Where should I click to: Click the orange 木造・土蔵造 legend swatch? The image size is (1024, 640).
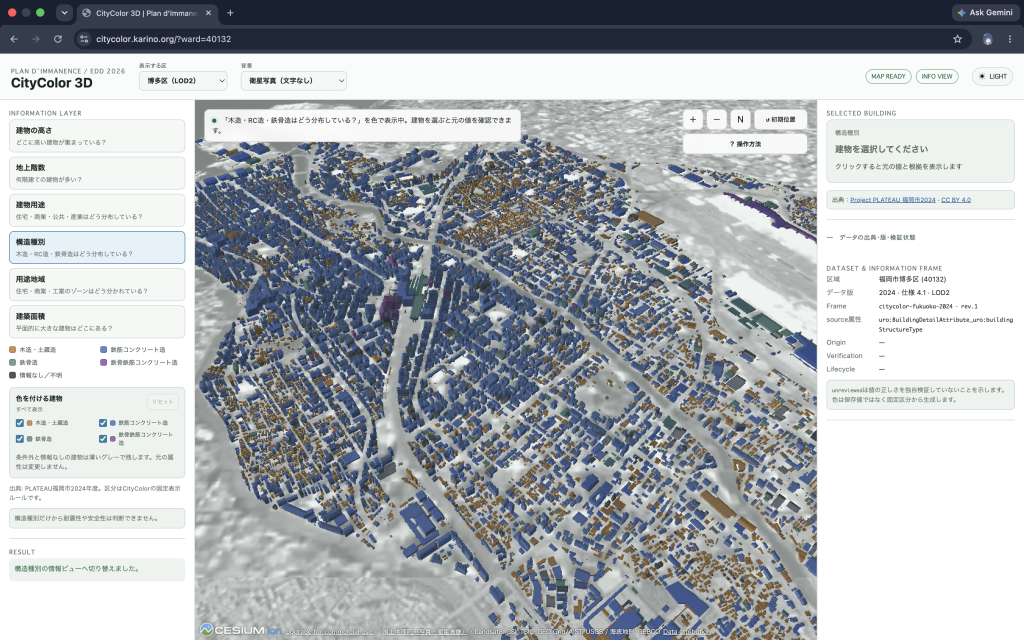pos(12,350)
